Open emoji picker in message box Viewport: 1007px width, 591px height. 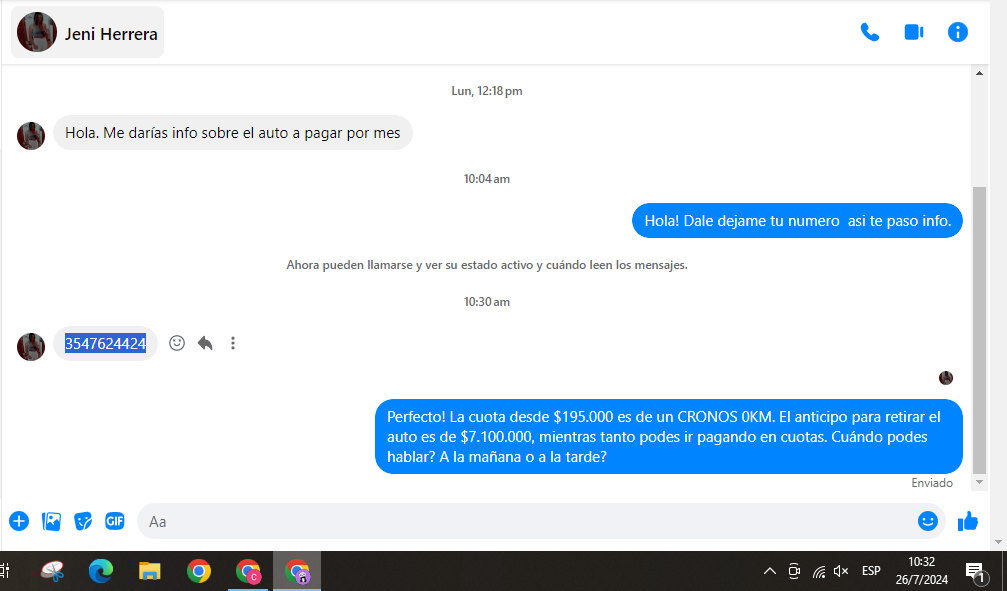927,521
